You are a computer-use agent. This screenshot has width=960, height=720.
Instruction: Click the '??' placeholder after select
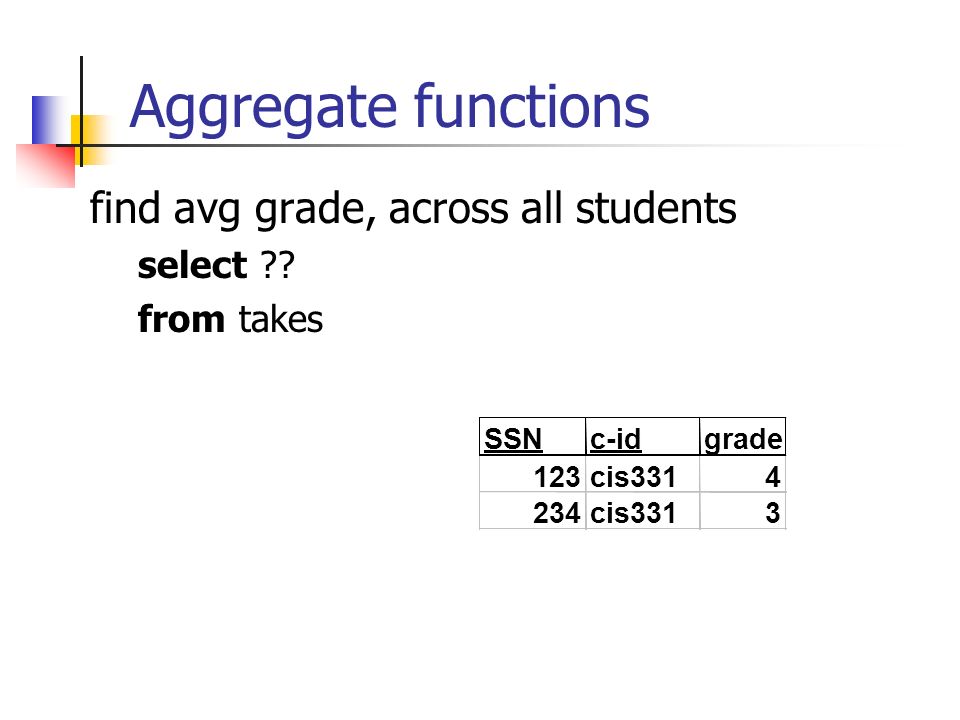(277, 265)
